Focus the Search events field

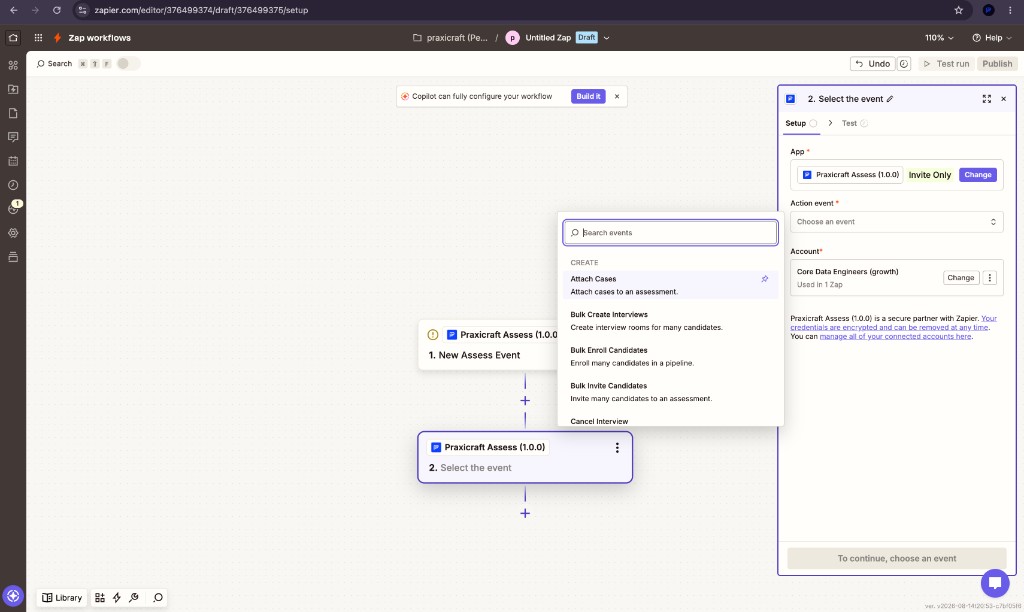[x=670, y=233]
